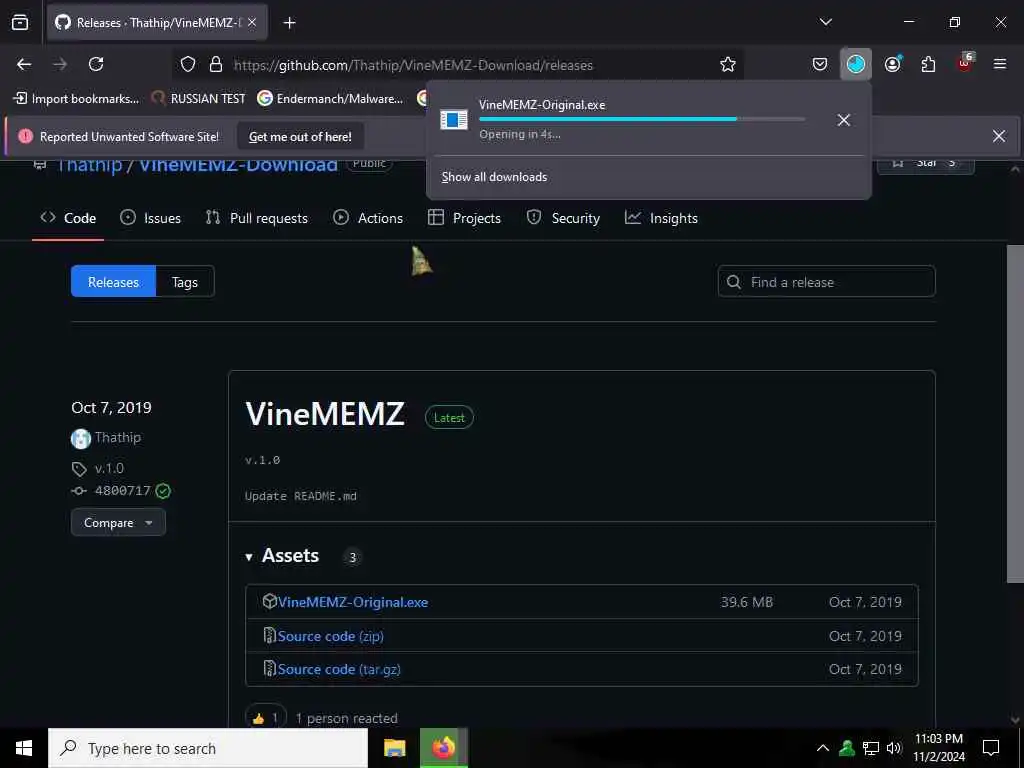Reload the current page
Viewport: 1024px width, 768px height.
tap(96, 64)
